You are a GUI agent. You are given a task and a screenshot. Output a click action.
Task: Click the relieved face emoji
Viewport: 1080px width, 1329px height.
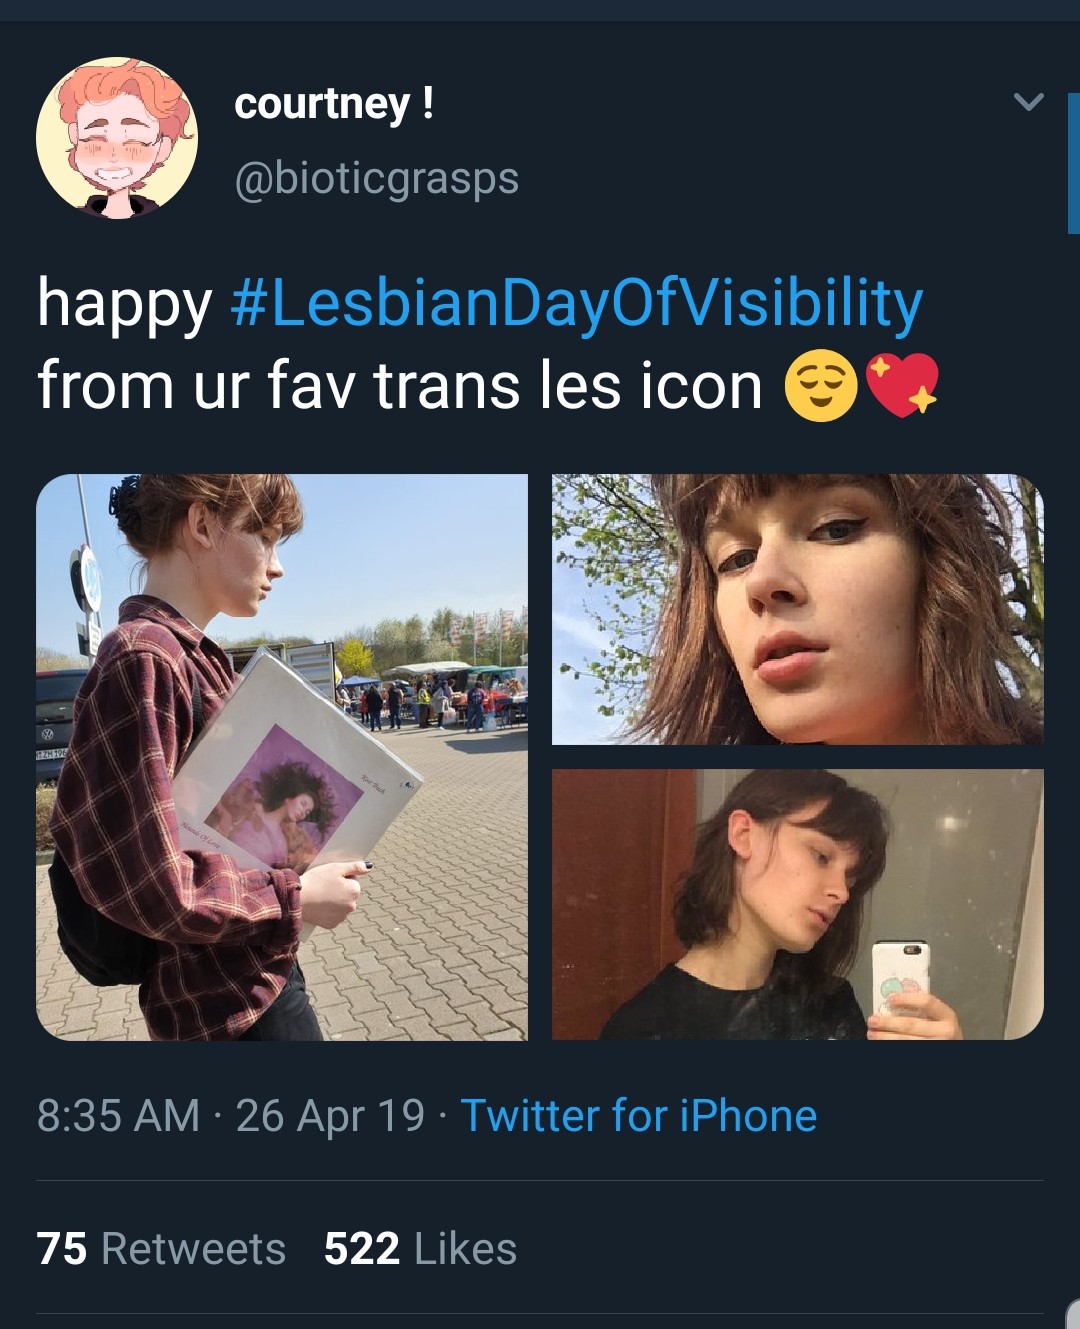[x=821, y=387]
